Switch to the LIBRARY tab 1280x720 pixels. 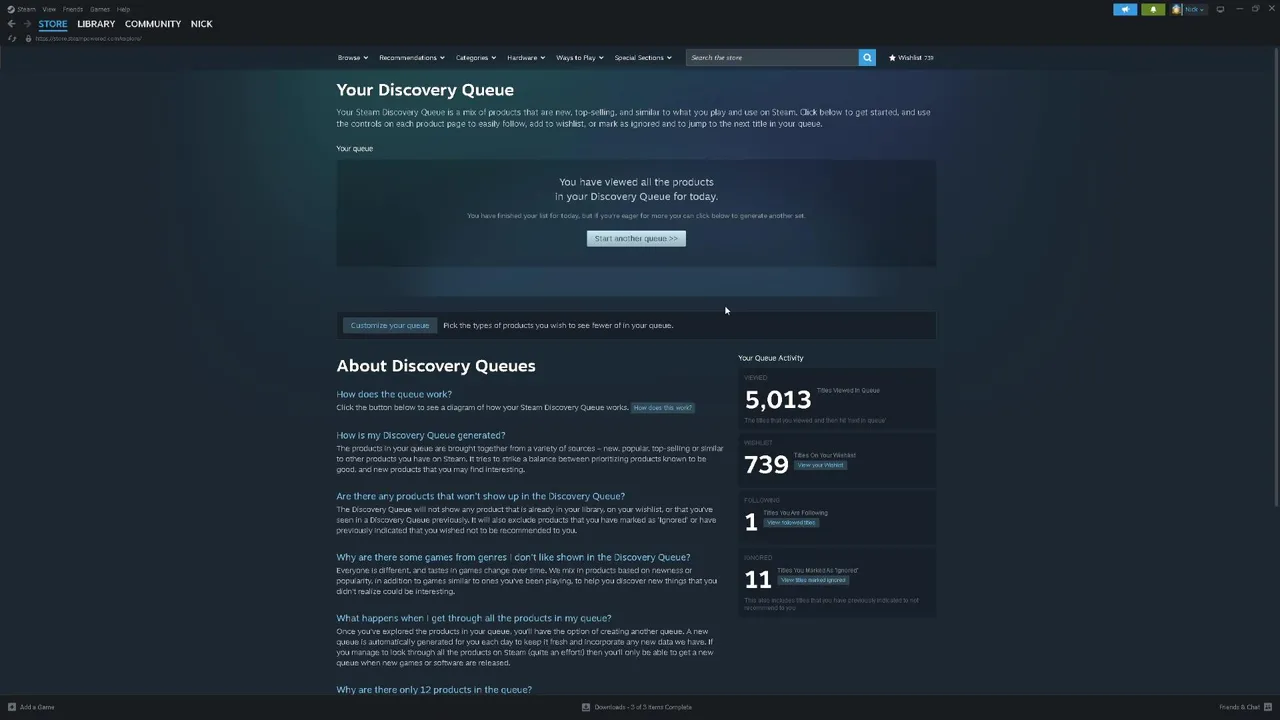96,24
